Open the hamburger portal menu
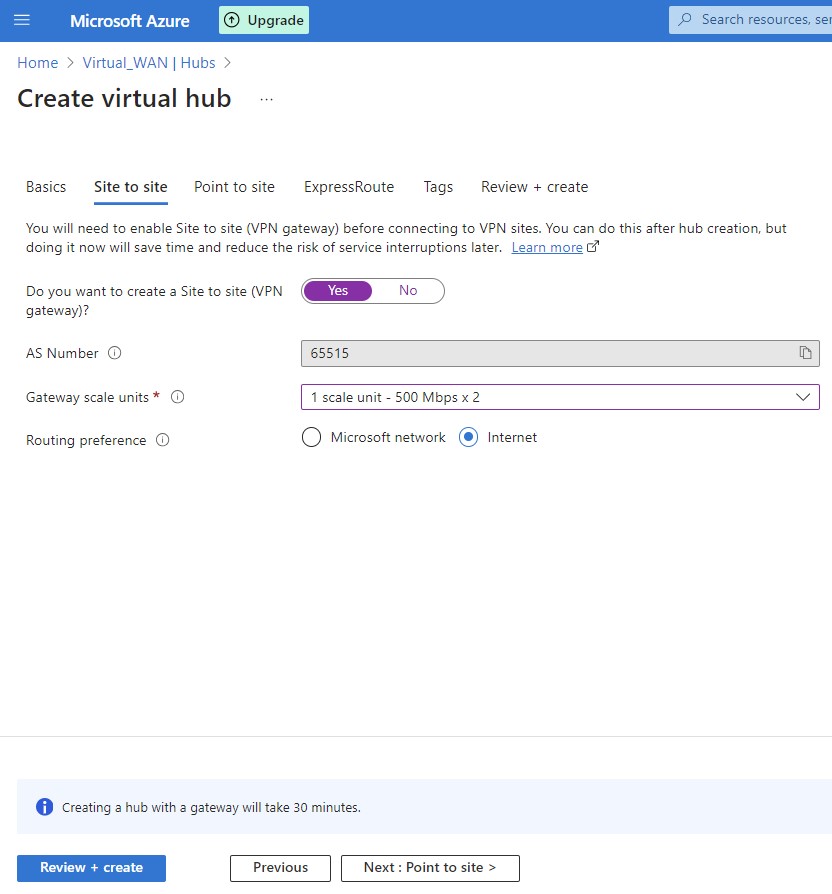This screenshot has width=832, height=894. click(x=22, y=20)
